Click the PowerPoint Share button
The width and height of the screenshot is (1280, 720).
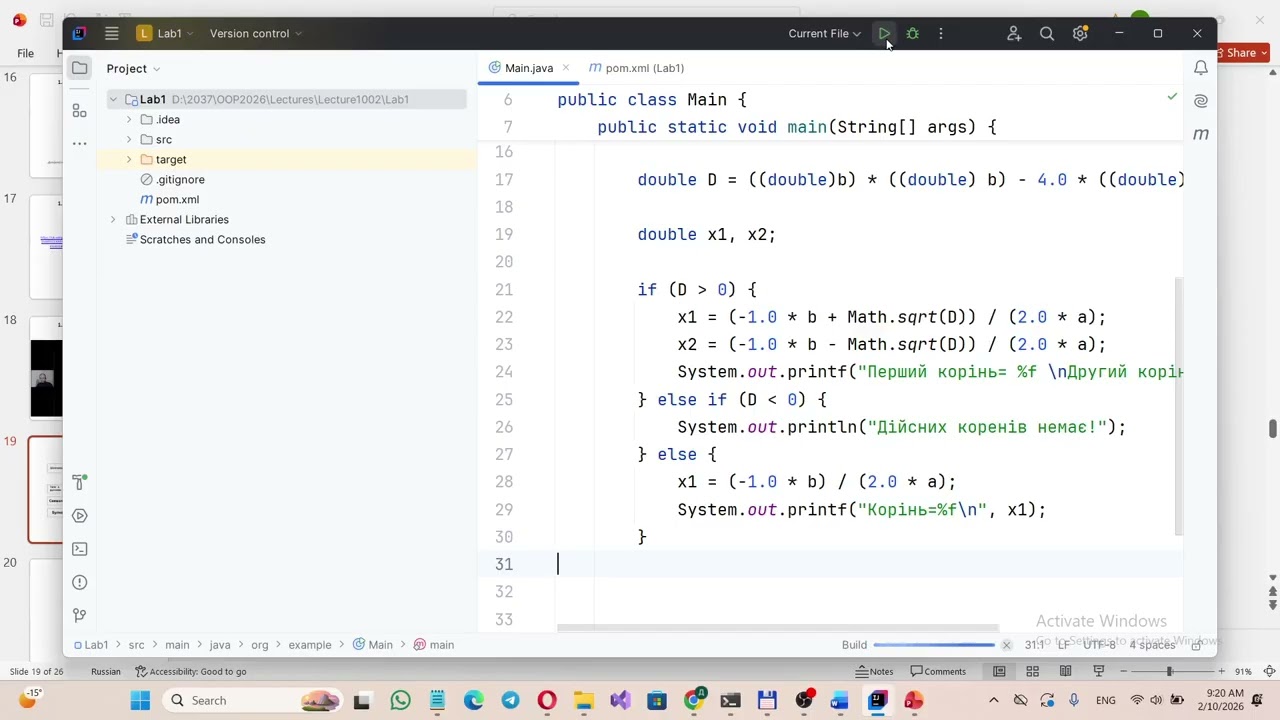coord(1241,53)
